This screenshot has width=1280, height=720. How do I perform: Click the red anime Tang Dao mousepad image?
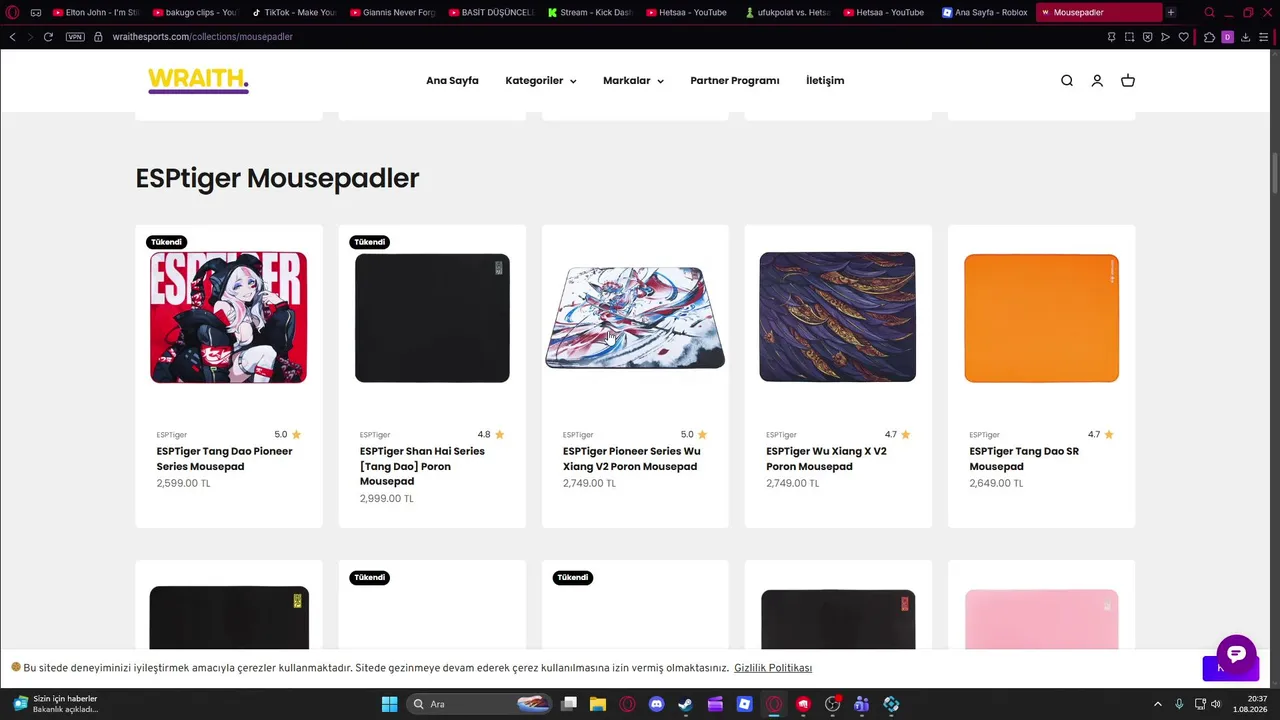[229, 317]
